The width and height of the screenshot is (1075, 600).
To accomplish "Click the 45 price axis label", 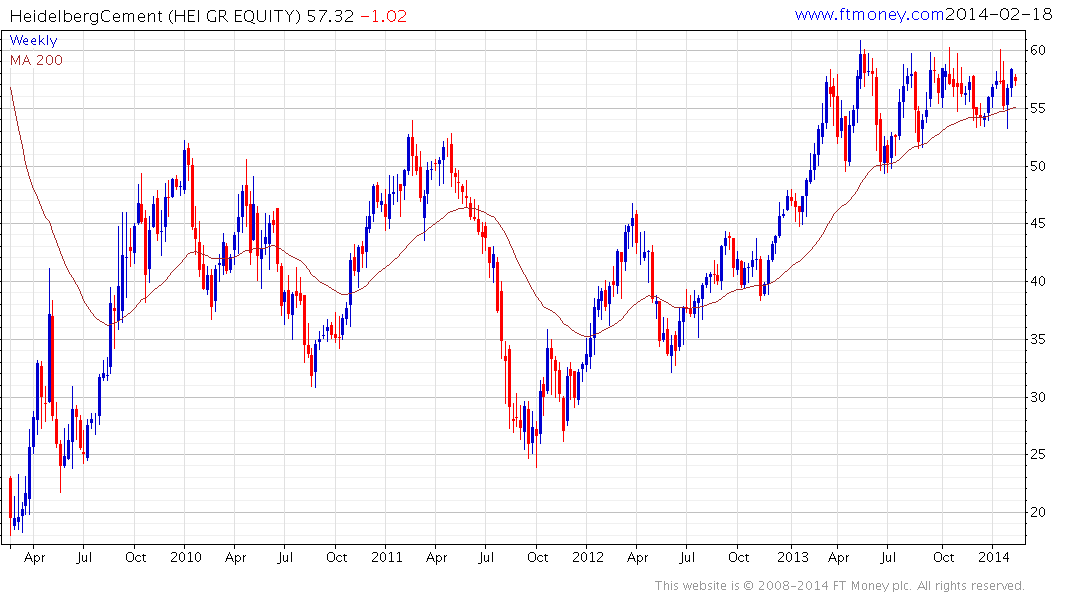I will point(1037,224).
